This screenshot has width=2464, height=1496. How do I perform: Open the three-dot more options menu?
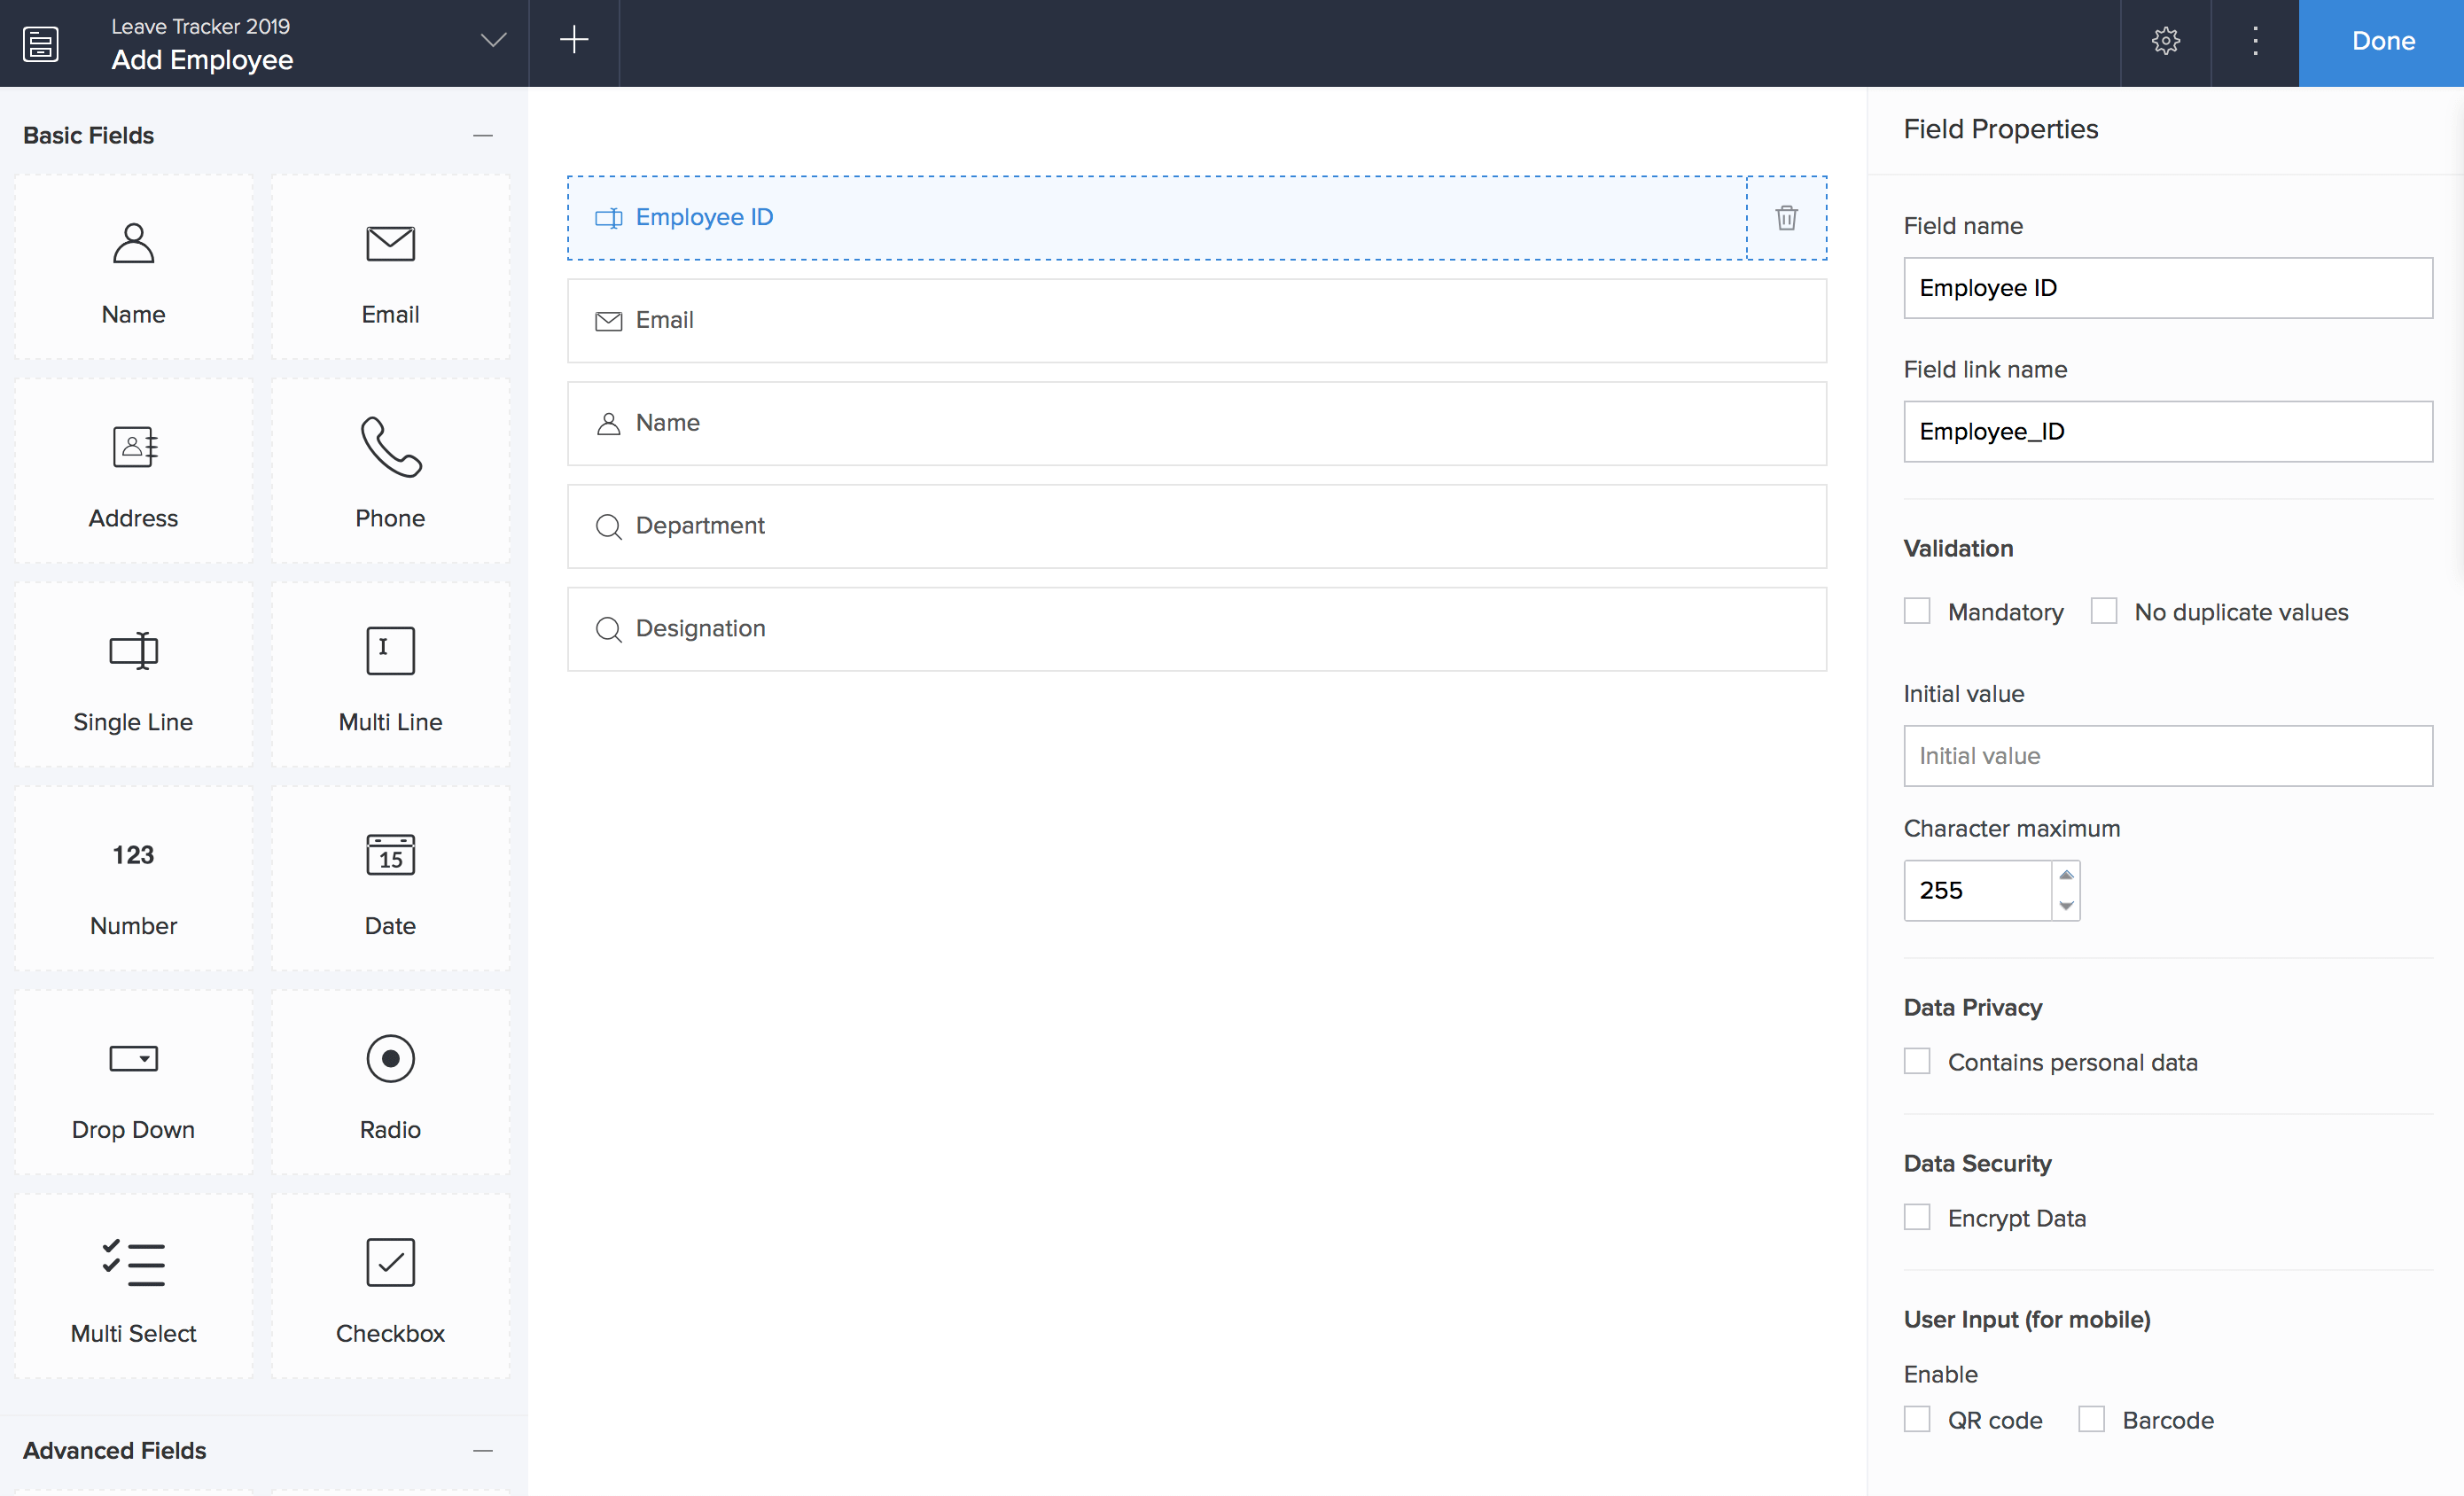tap(2255, 41)
